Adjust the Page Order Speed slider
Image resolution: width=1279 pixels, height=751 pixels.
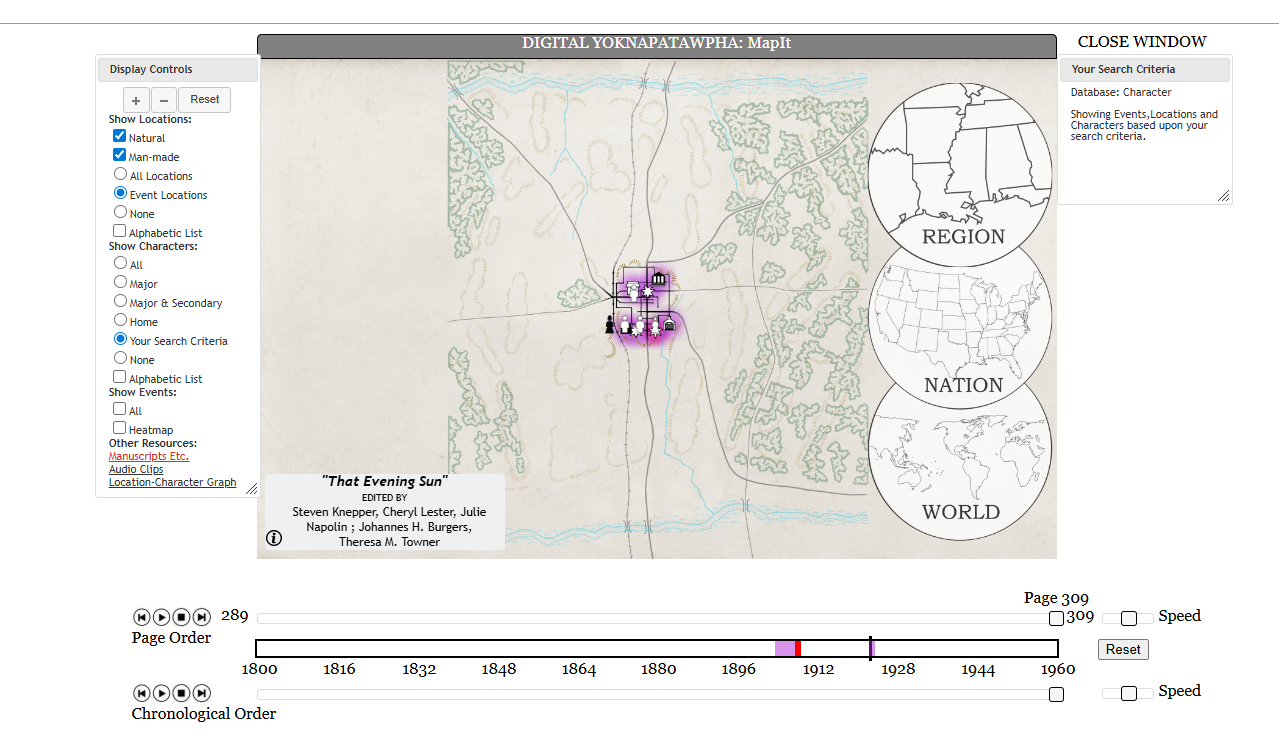coord(1129,618)
